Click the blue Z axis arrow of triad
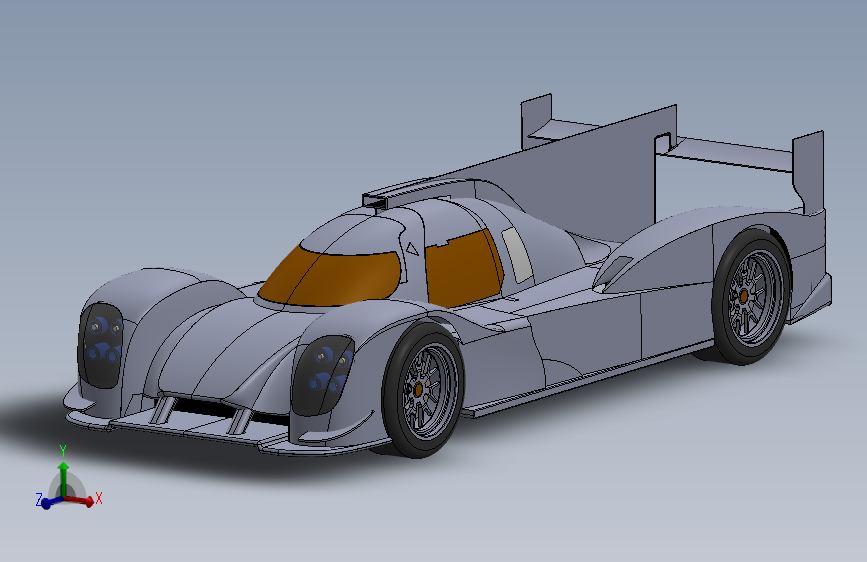 (x=51, y=503)
